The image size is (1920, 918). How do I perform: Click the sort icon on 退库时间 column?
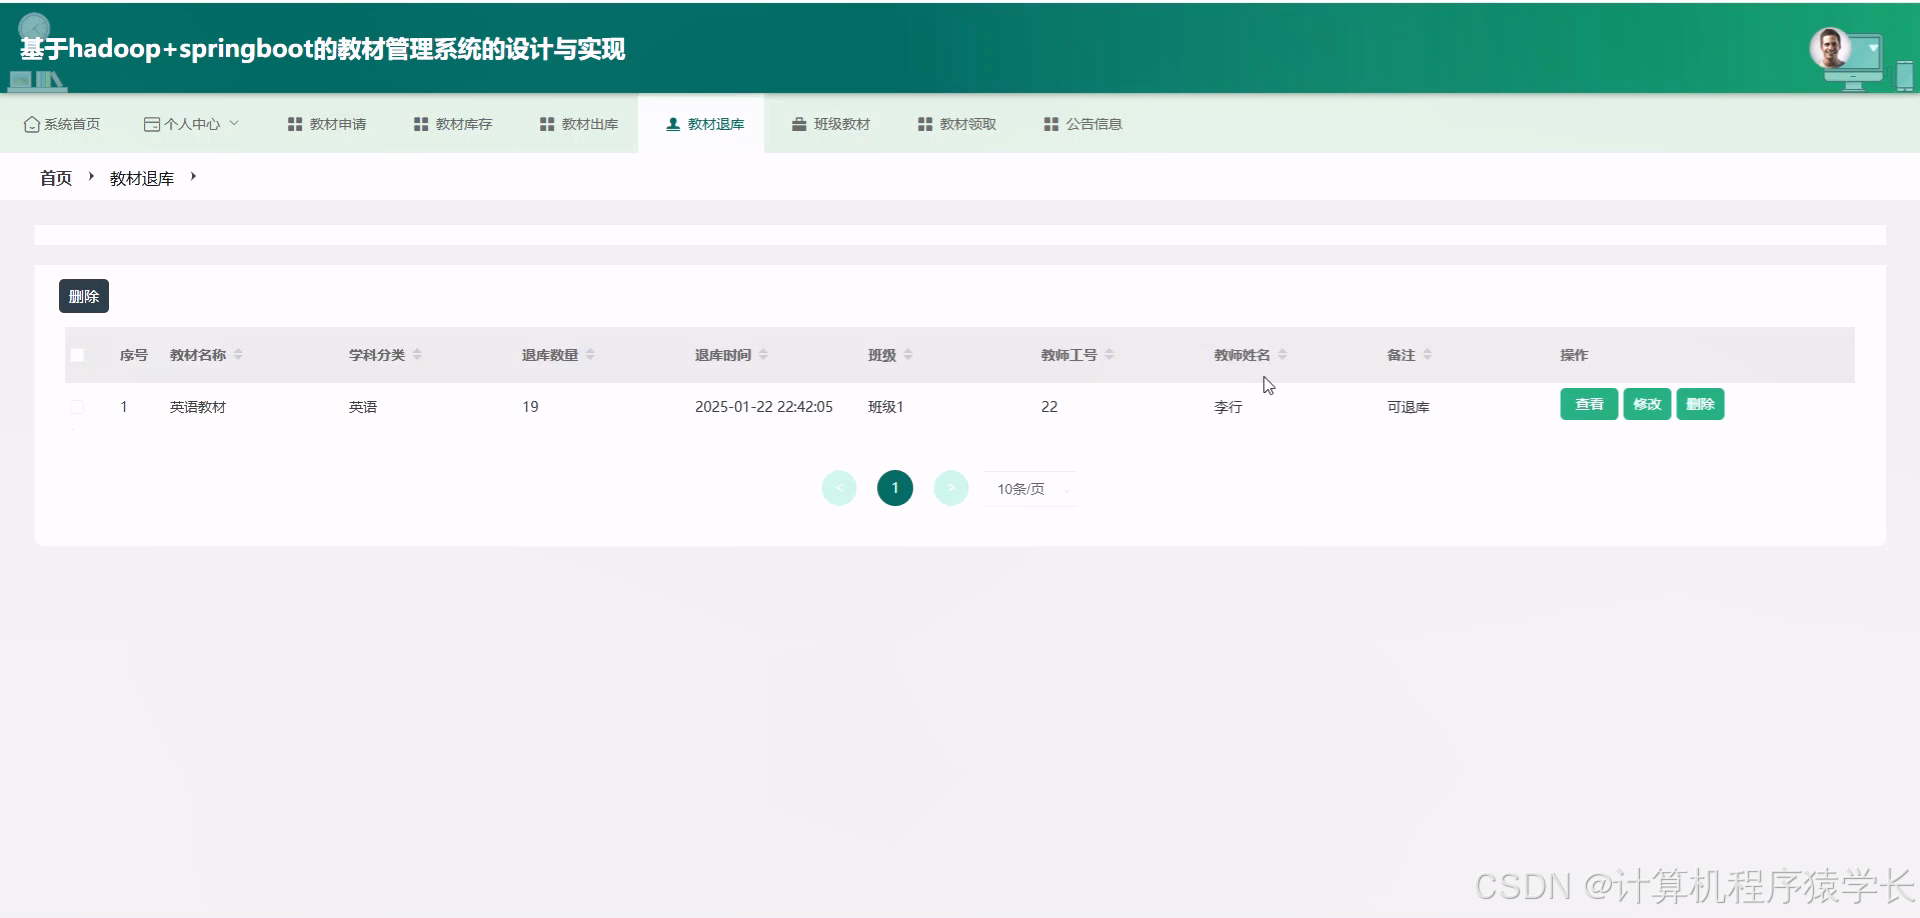click(765, 354)
